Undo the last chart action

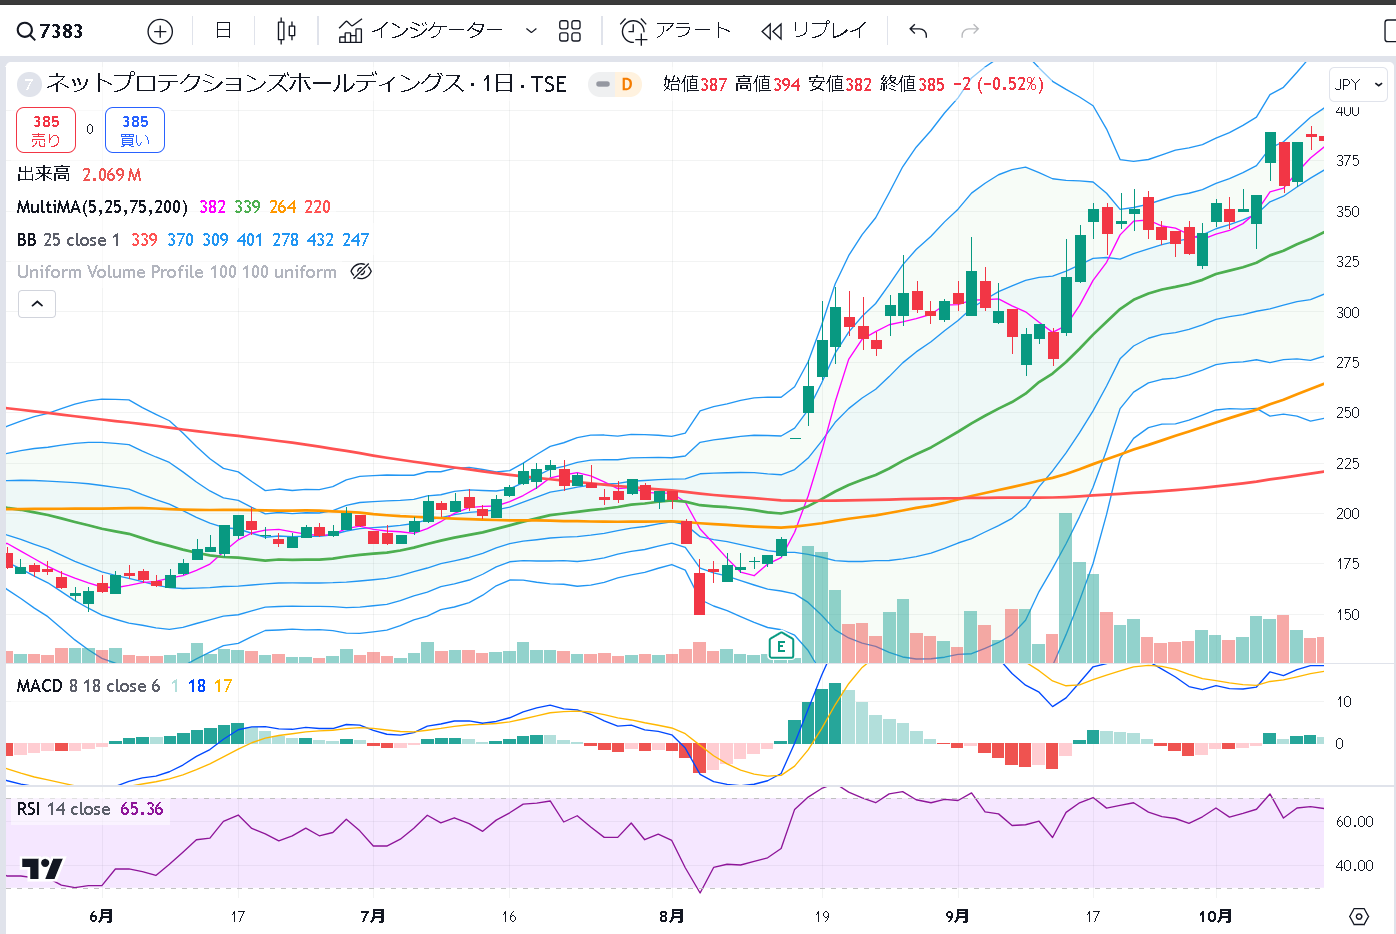(x=918, y=31)
